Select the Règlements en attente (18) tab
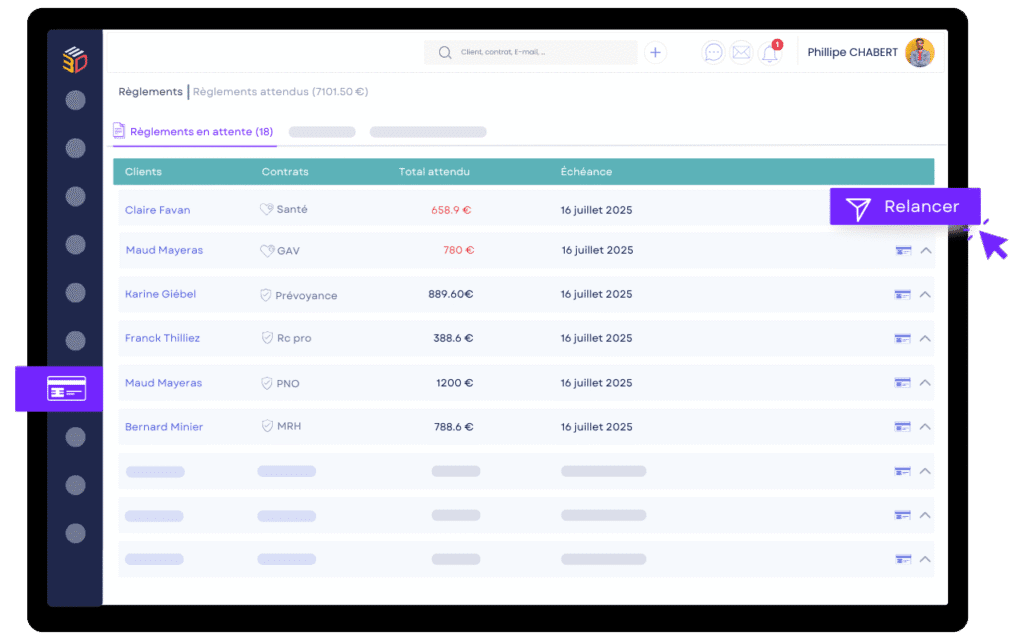Viewport: 1024px width, 640px height. [200, 131]
